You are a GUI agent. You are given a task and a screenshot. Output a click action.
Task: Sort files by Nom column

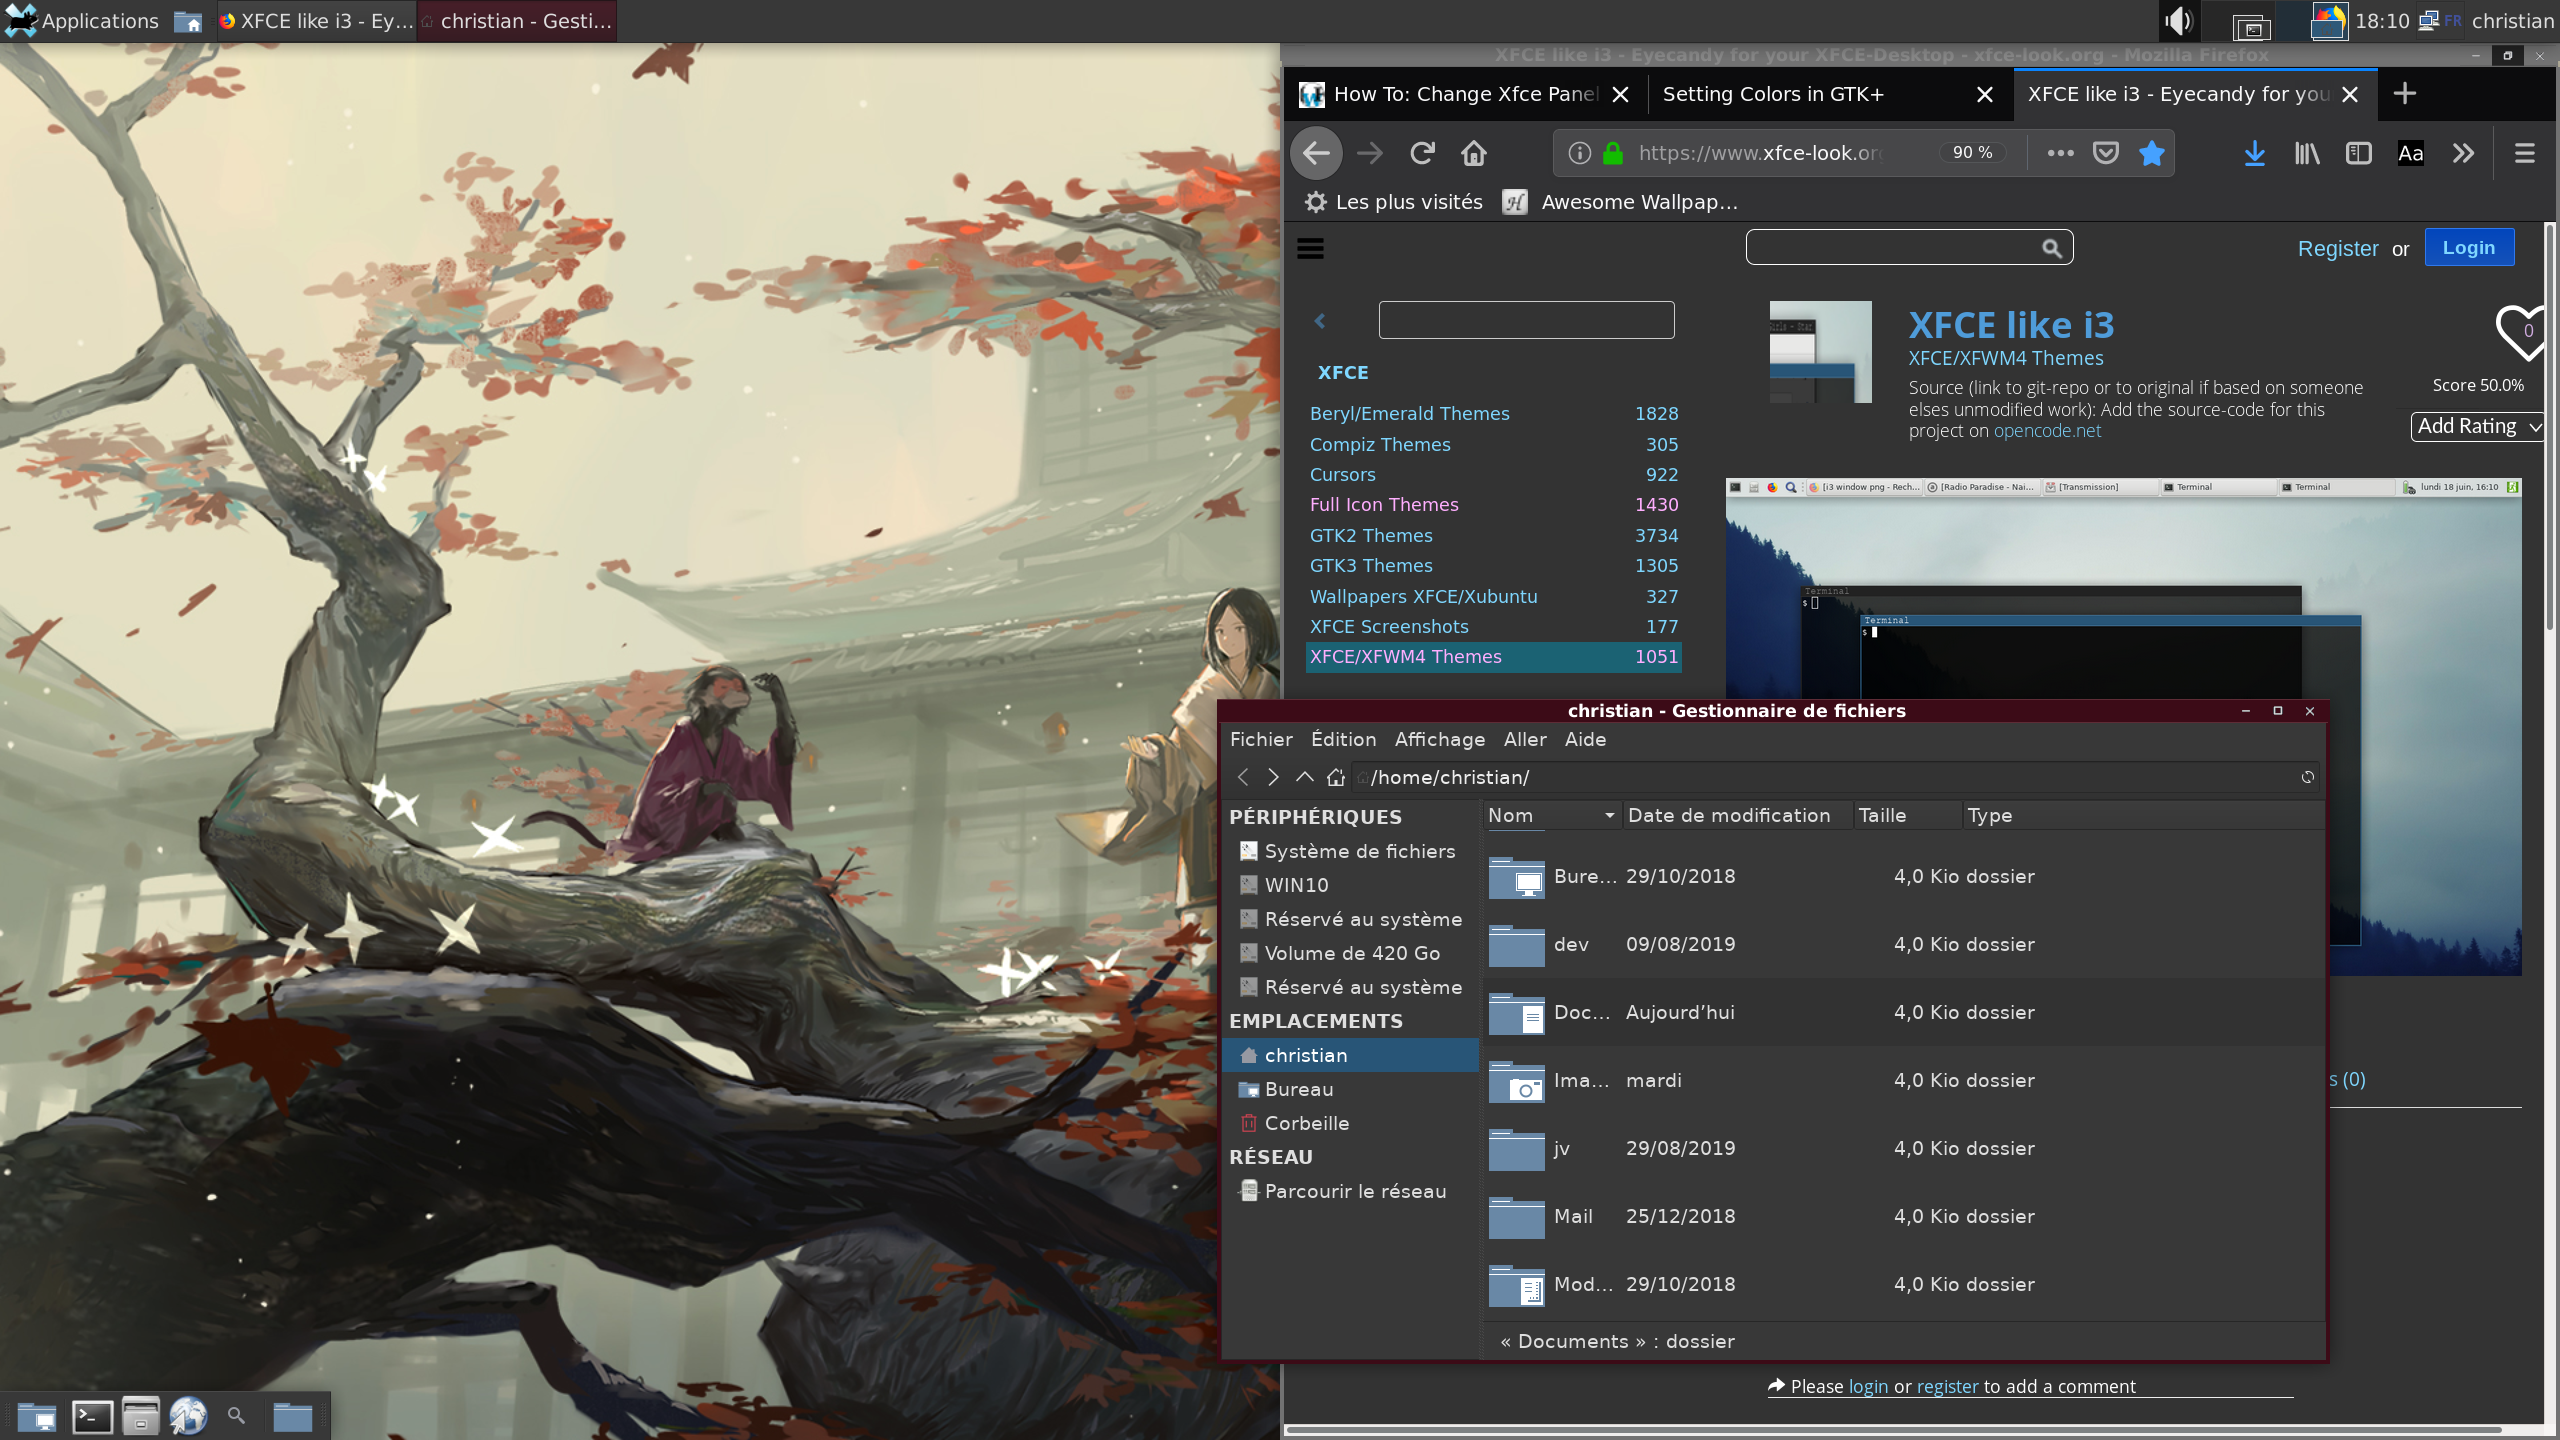click(x=1551, y=816)
